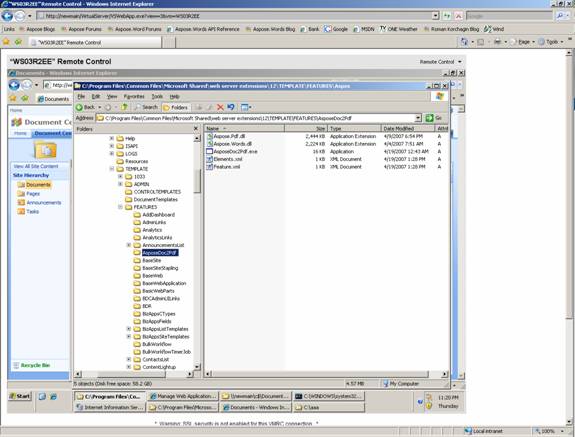Click View All Site Content link
Viewport: 575px width, 437px height.
point(36,166)
